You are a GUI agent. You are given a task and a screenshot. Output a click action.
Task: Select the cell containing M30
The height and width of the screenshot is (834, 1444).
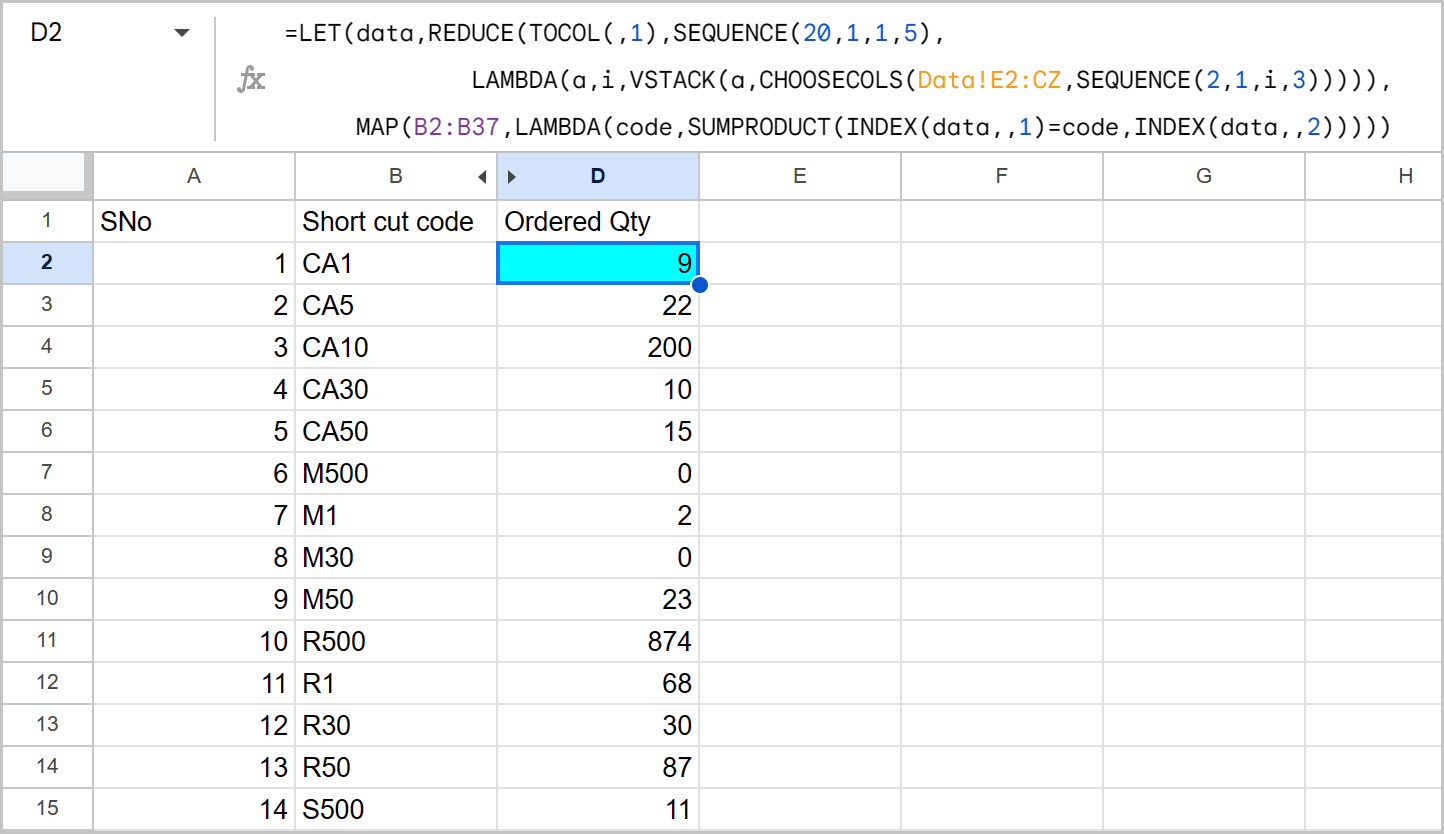pyautogui.click(x=396, y=557)
